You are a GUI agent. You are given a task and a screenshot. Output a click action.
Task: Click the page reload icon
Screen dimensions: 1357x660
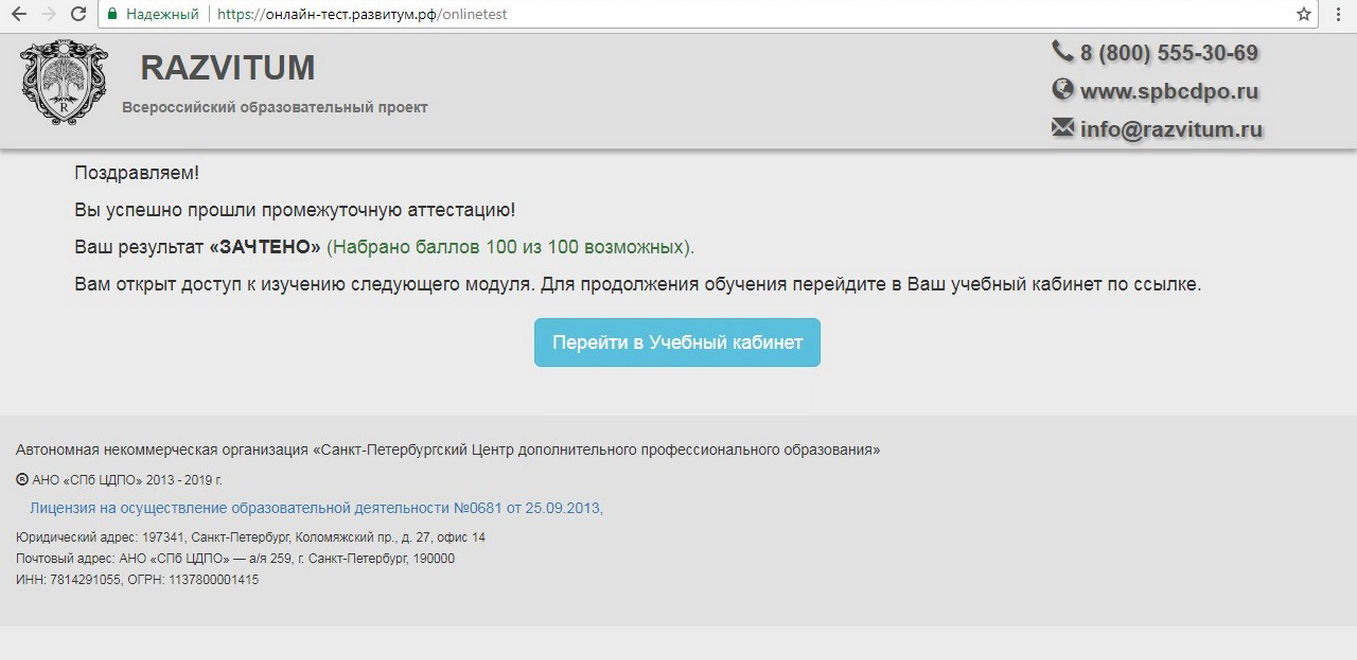(79, 14)
